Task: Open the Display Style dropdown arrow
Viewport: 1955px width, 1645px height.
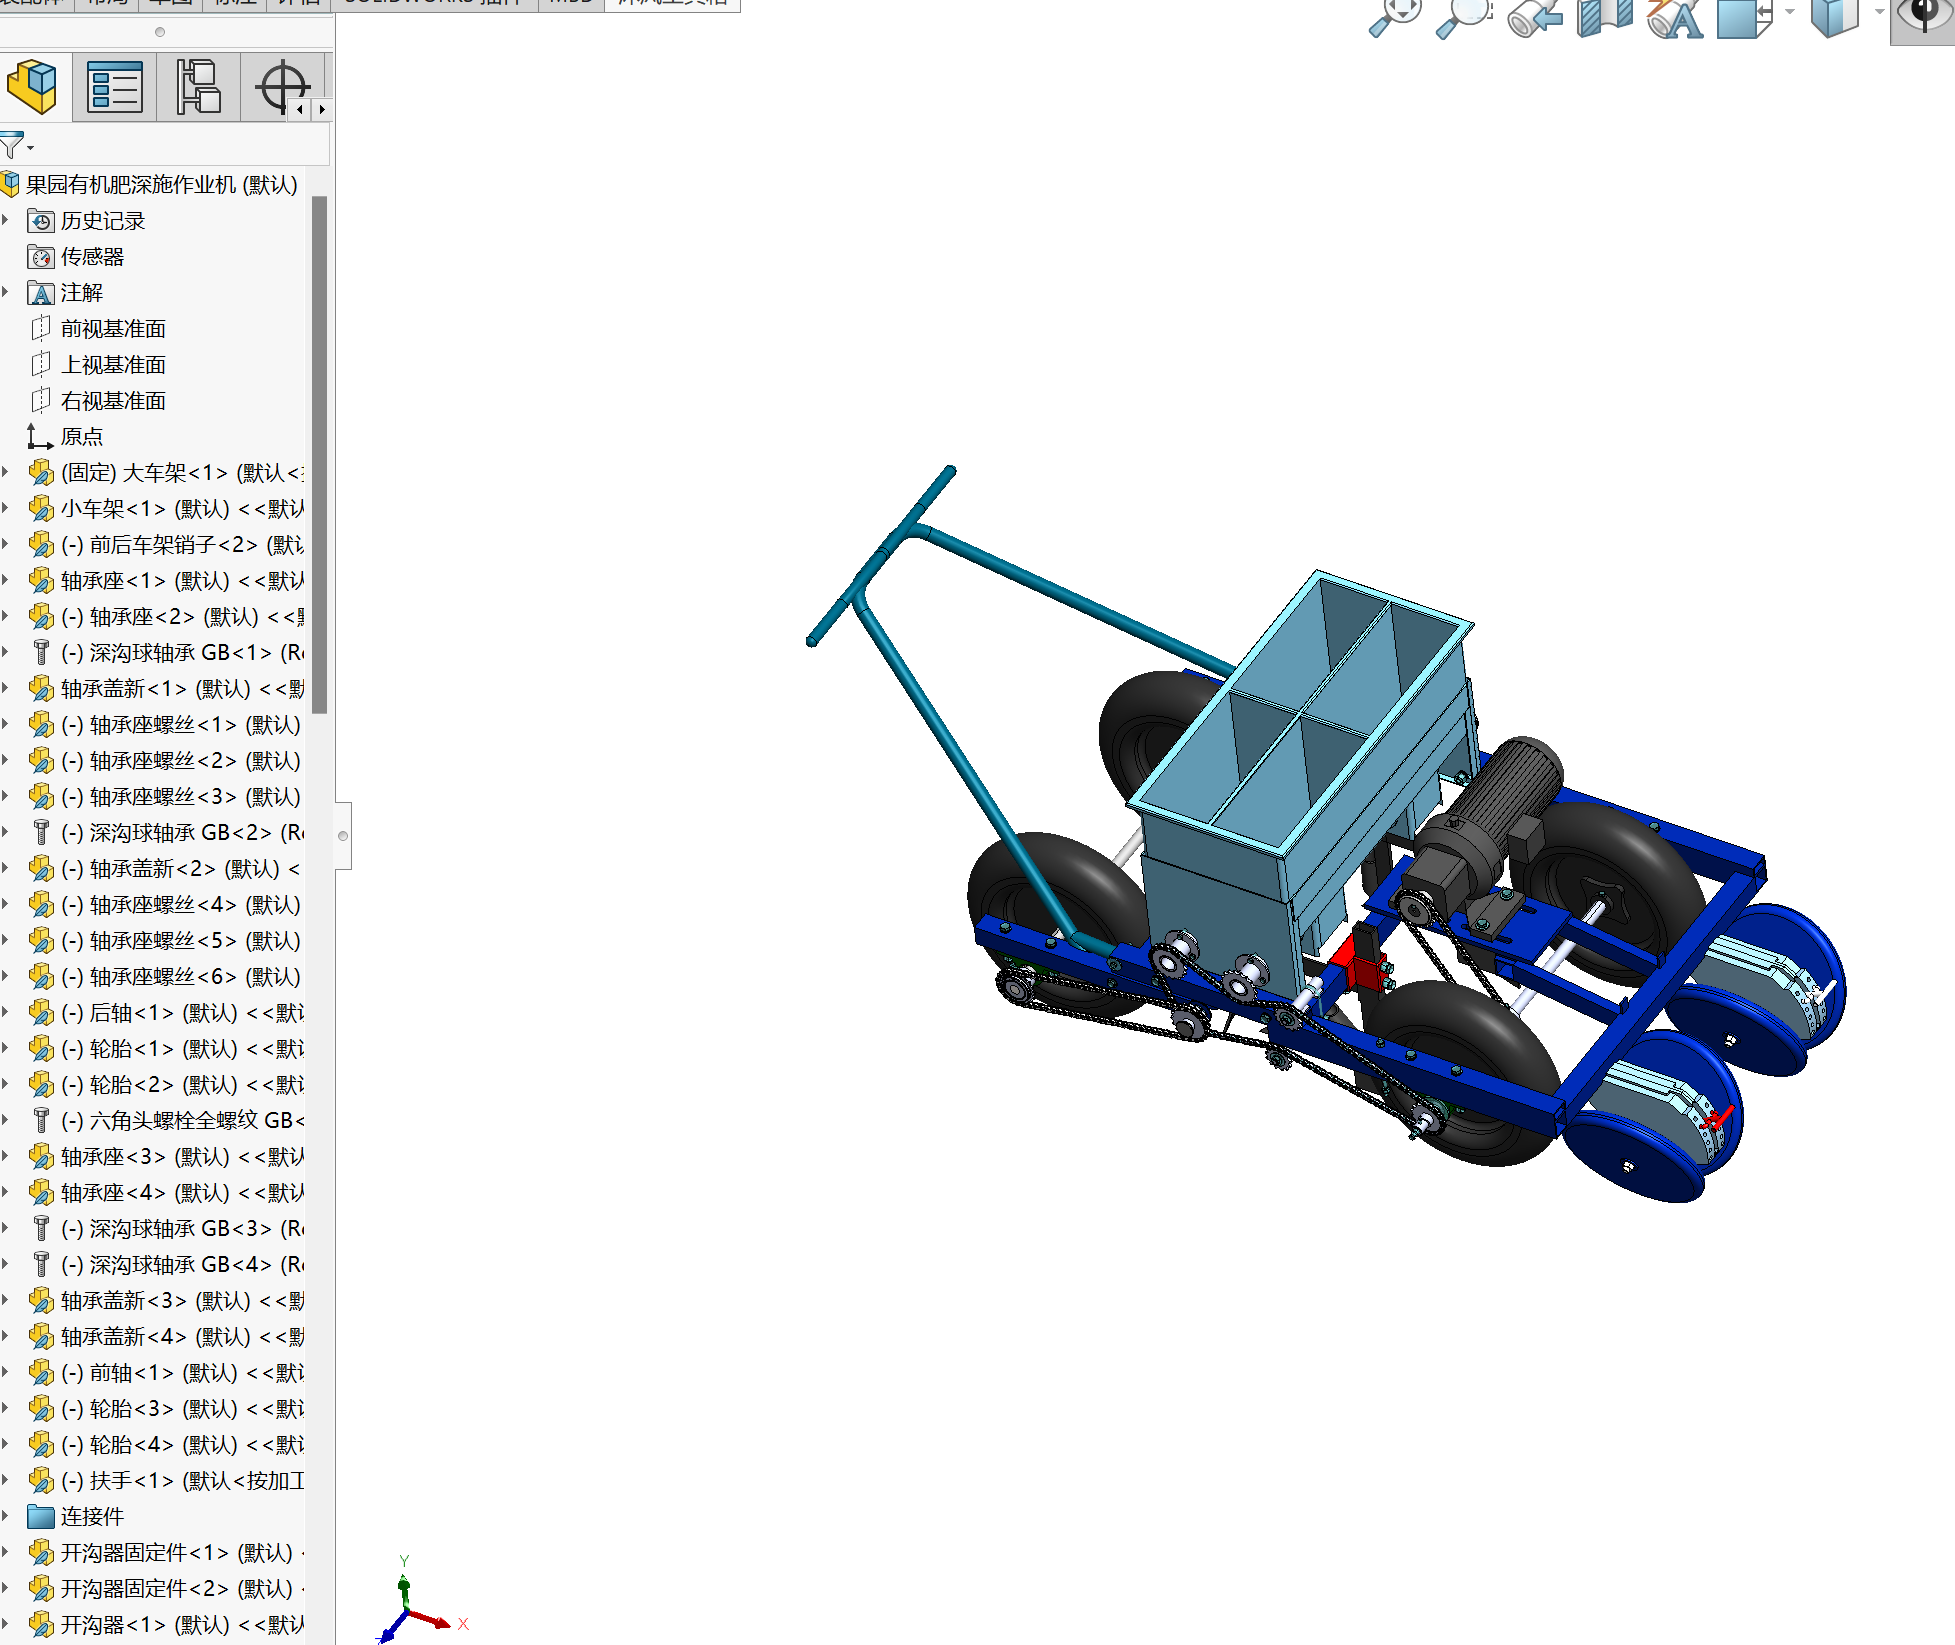Action: pos(1879,12)
